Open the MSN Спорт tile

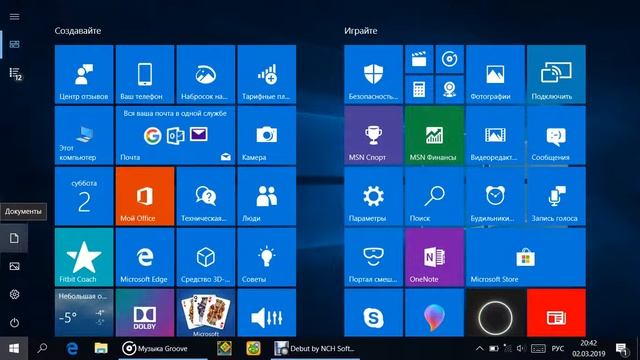coord(373,135)
